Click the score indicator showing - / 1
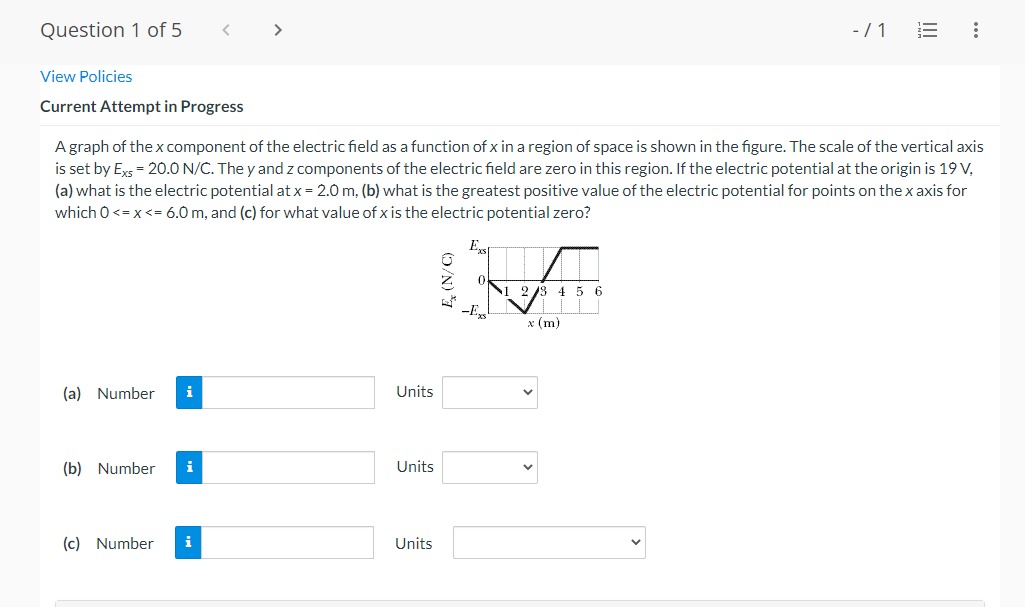Viewport: 1025px width, 607px height. (x=866, y=29)
